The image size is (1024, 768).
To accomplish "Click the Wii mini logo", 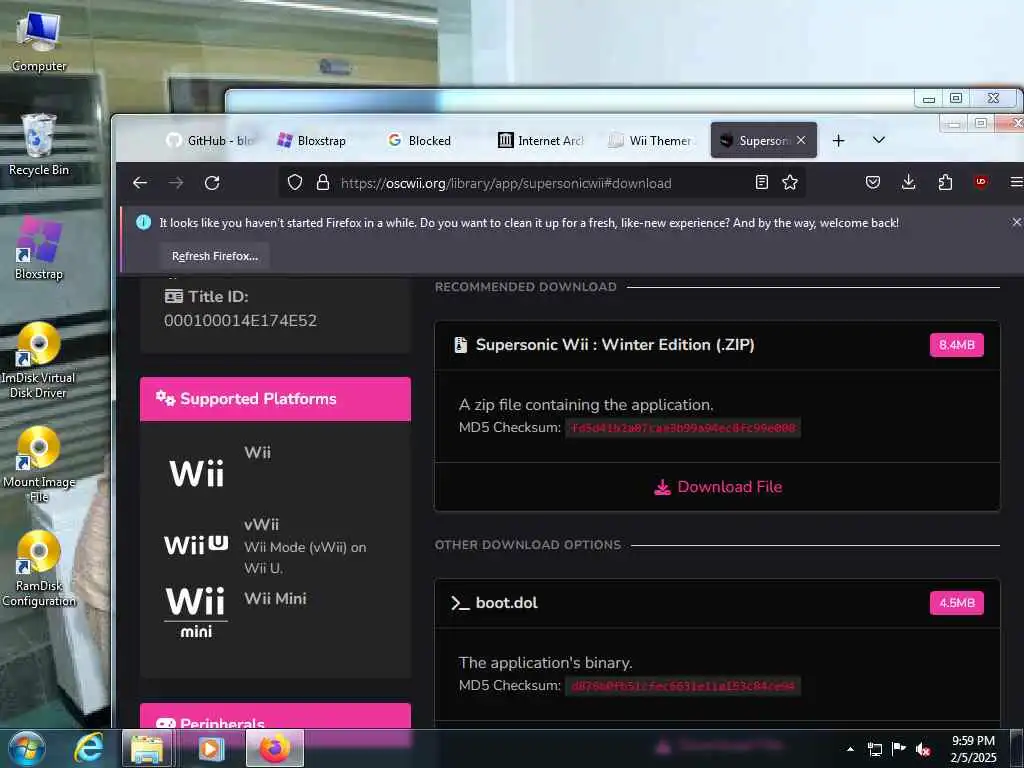I will (x=196, y=612).
